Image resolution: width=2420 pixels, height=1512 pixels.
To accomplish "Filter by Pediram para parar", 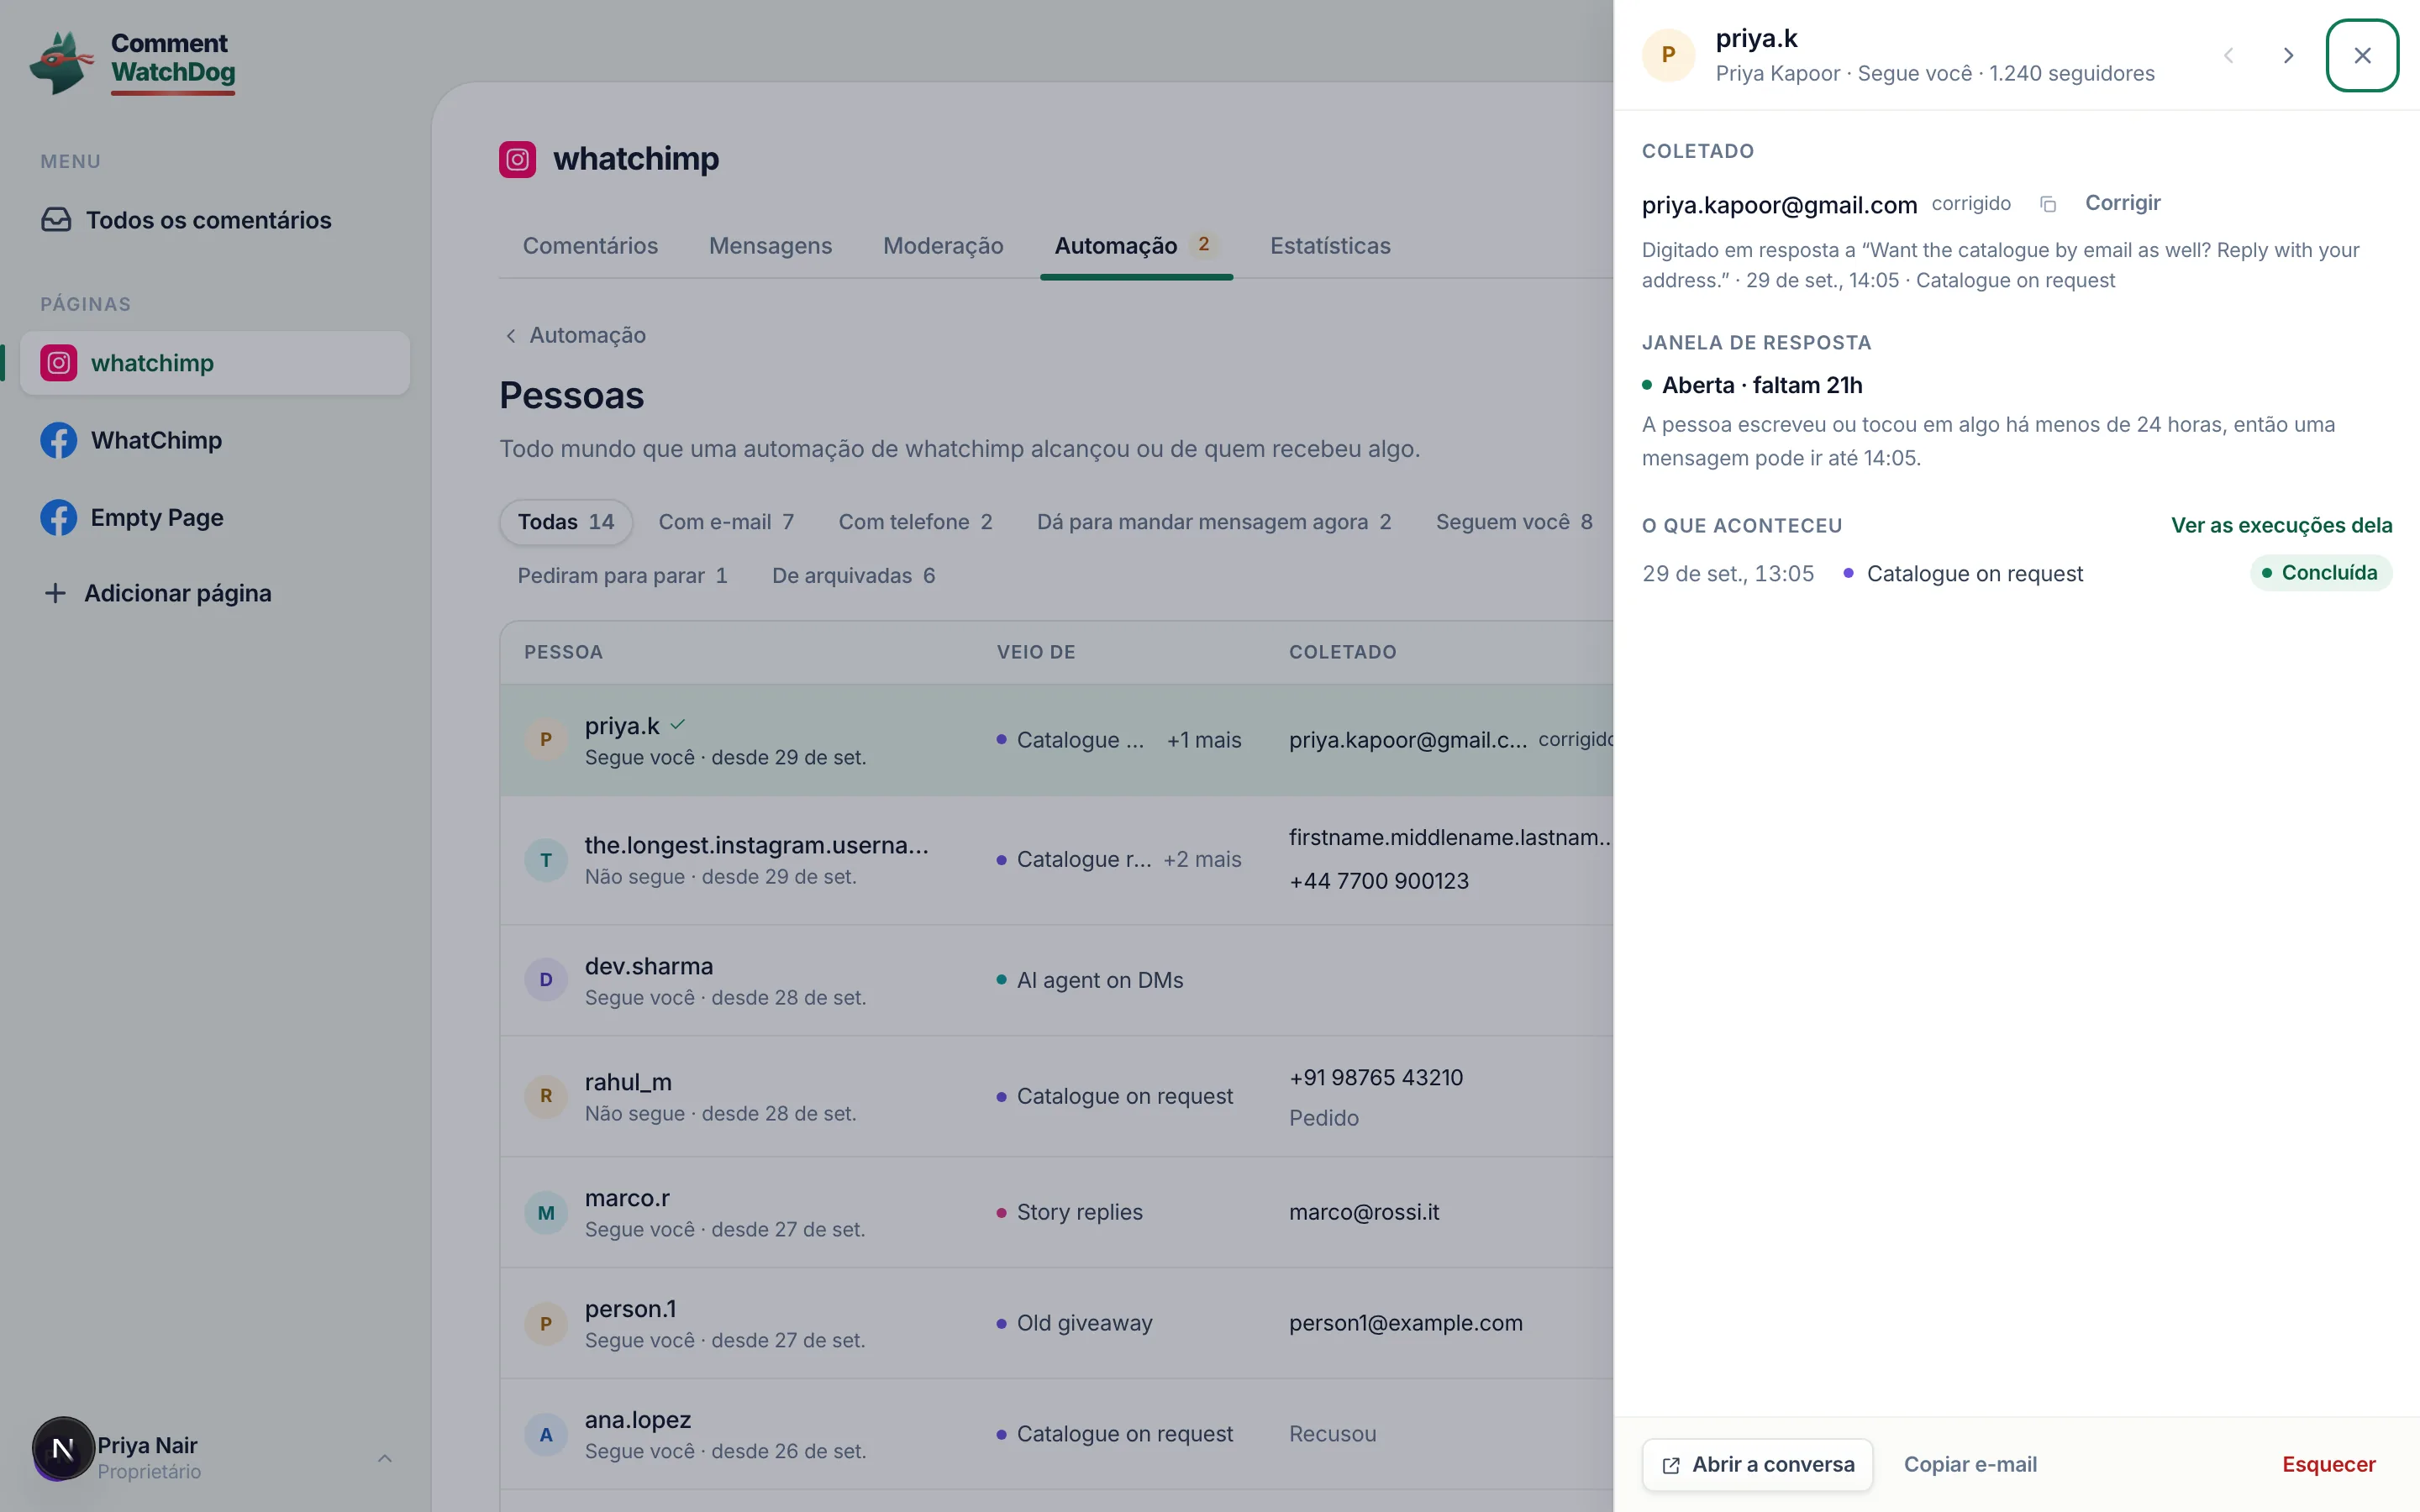I will (x=622, y=576).
